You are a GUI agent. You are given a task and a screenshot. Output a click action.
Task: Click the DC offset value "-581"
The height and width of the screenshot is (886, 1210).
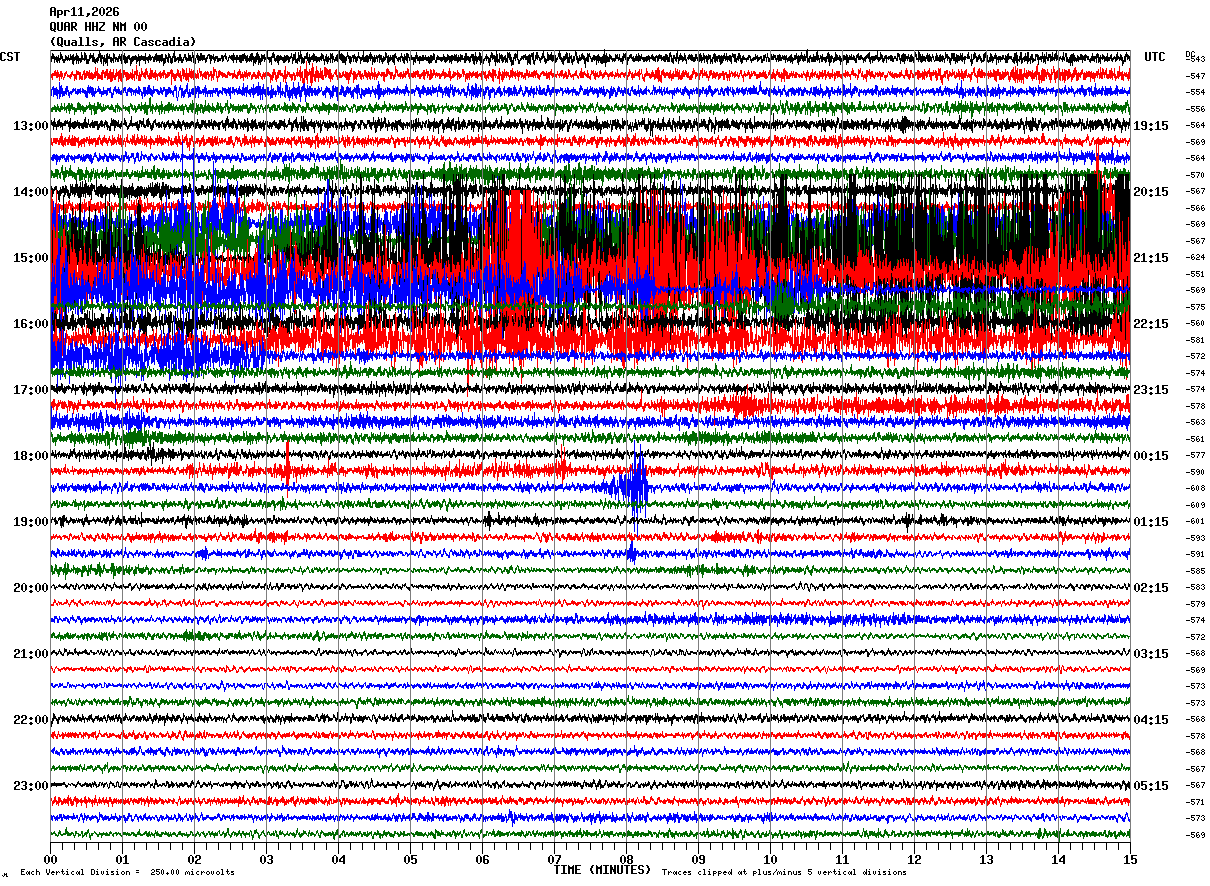[1195, 340]
